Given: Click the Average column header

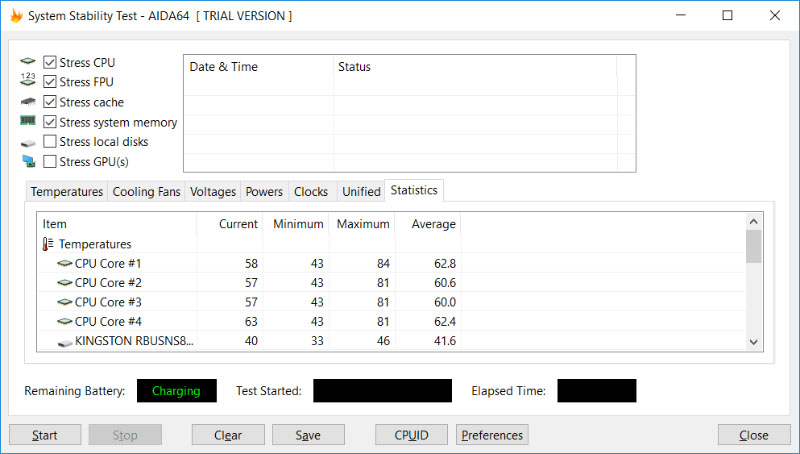Looking at the screenshot, I should [x=433, y=224].
